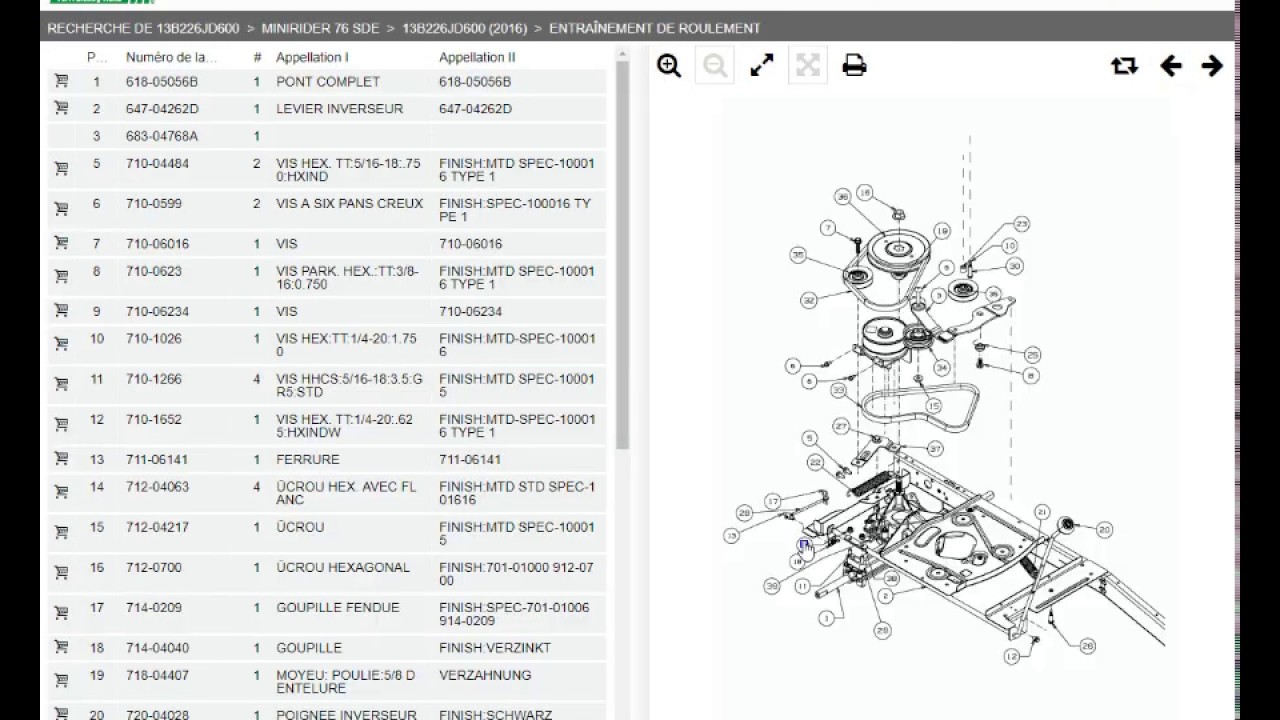
Task: Add part 710-04484 to cart
Action: click(61, 169)
